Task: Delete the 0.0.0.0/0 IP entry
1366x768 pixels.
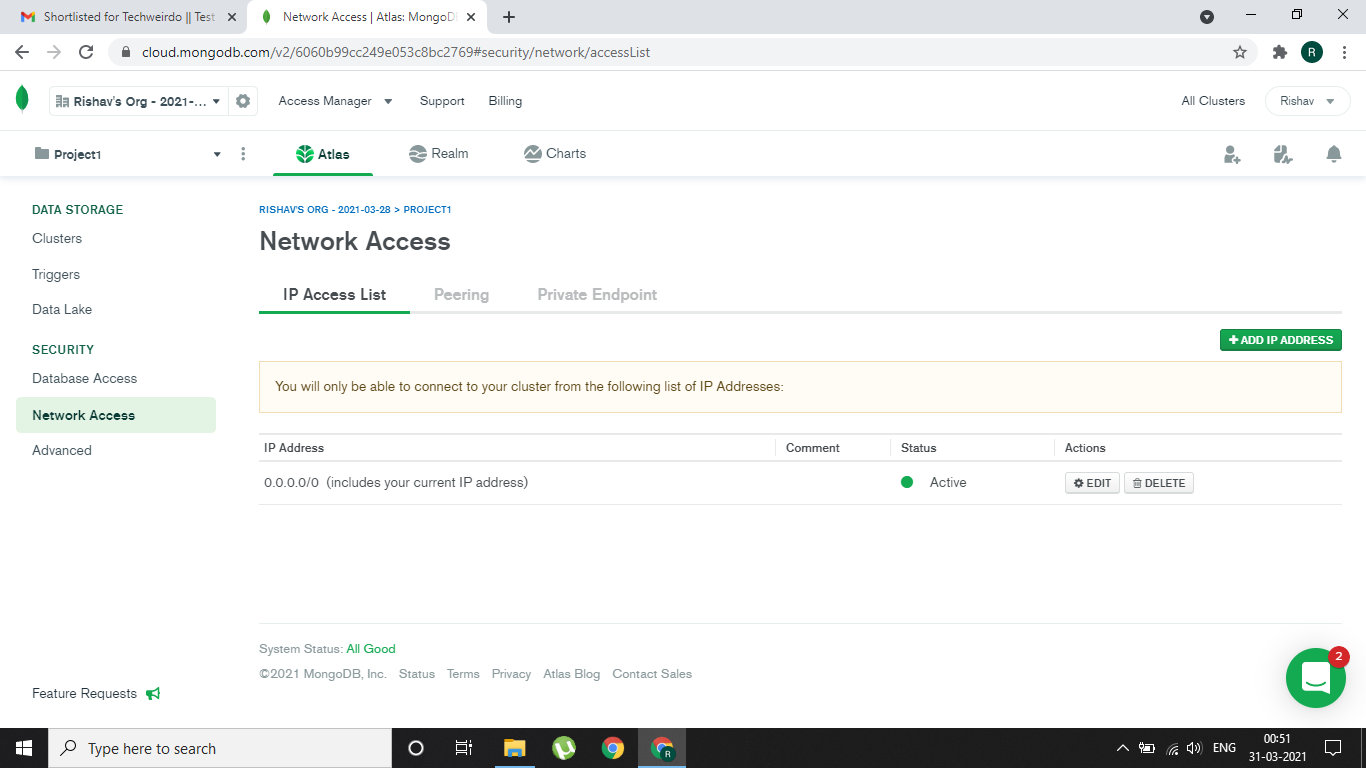Action: (x=1158, y=482)
